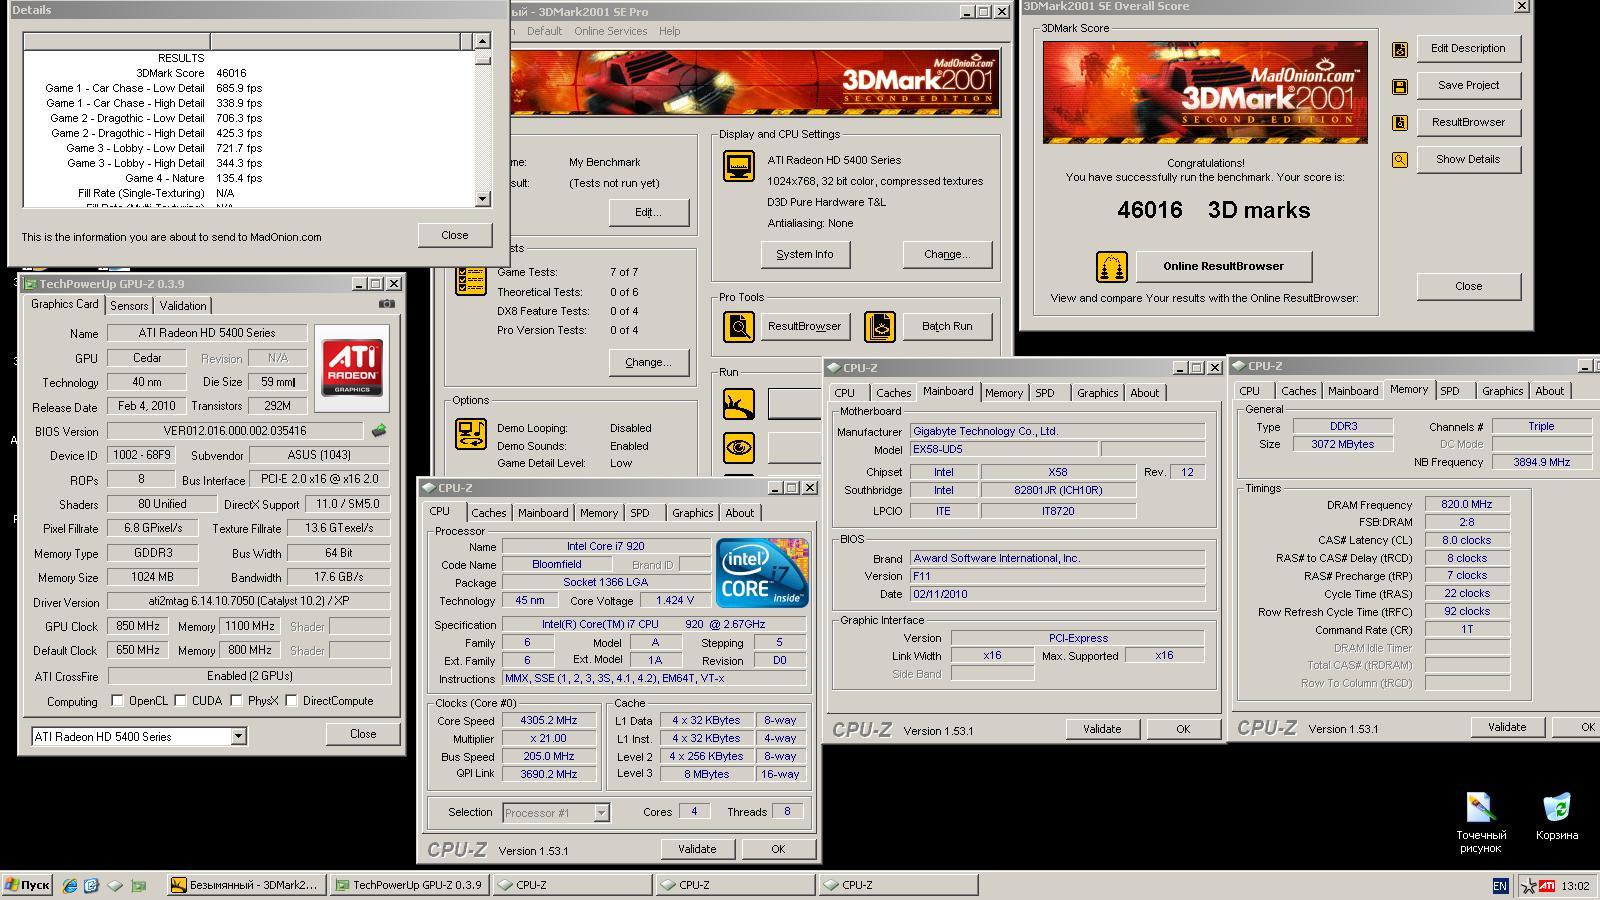Click the Details list scrollbar down arrow

(482, 199)
